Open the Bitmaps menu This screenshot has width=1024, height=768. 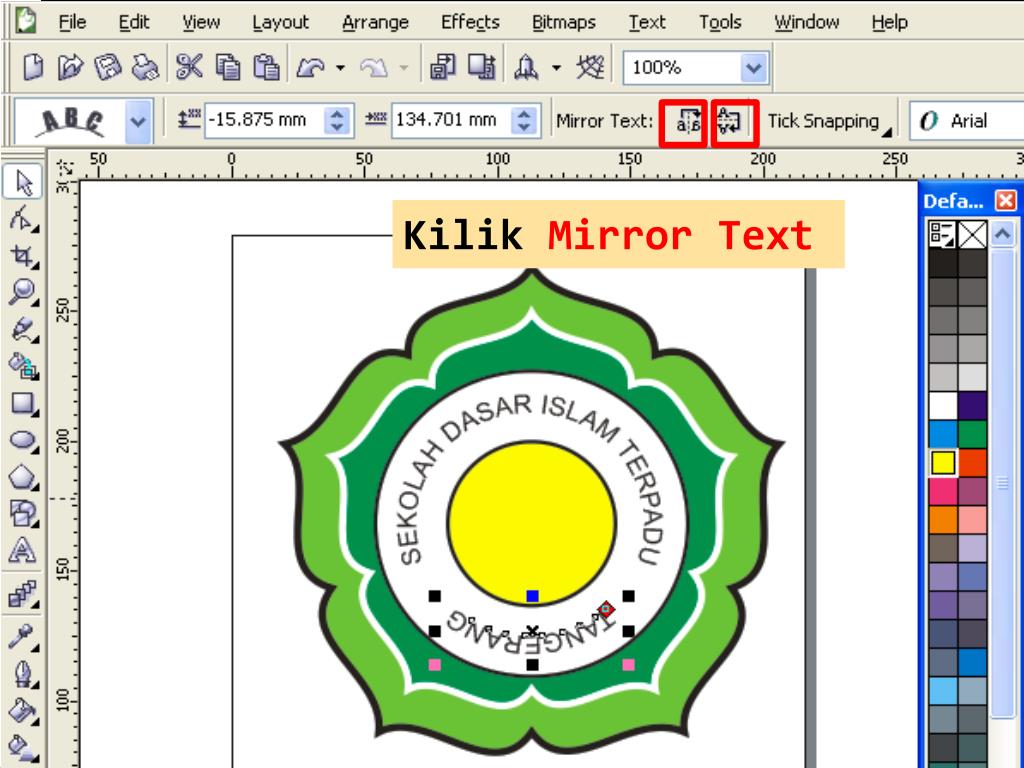click(564, 22)
